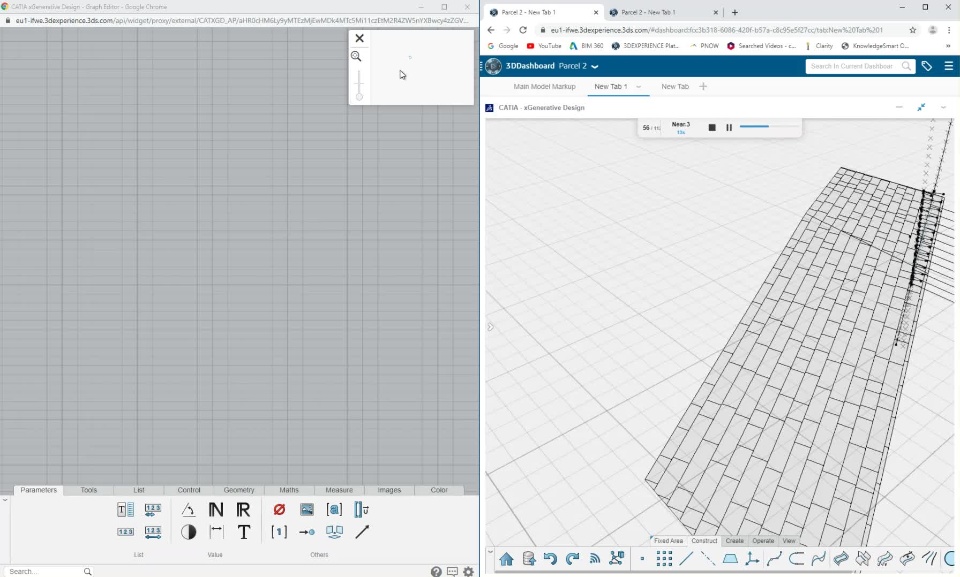This screenshot has height=577, width=960.
Task: Add a new dashboard tab with plus
Action: coord(703,87)
